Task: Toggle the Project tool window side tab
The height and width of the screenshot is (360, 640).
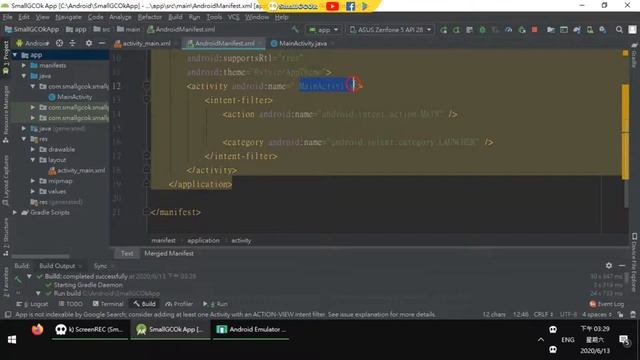Action: (x=5, y=57)
